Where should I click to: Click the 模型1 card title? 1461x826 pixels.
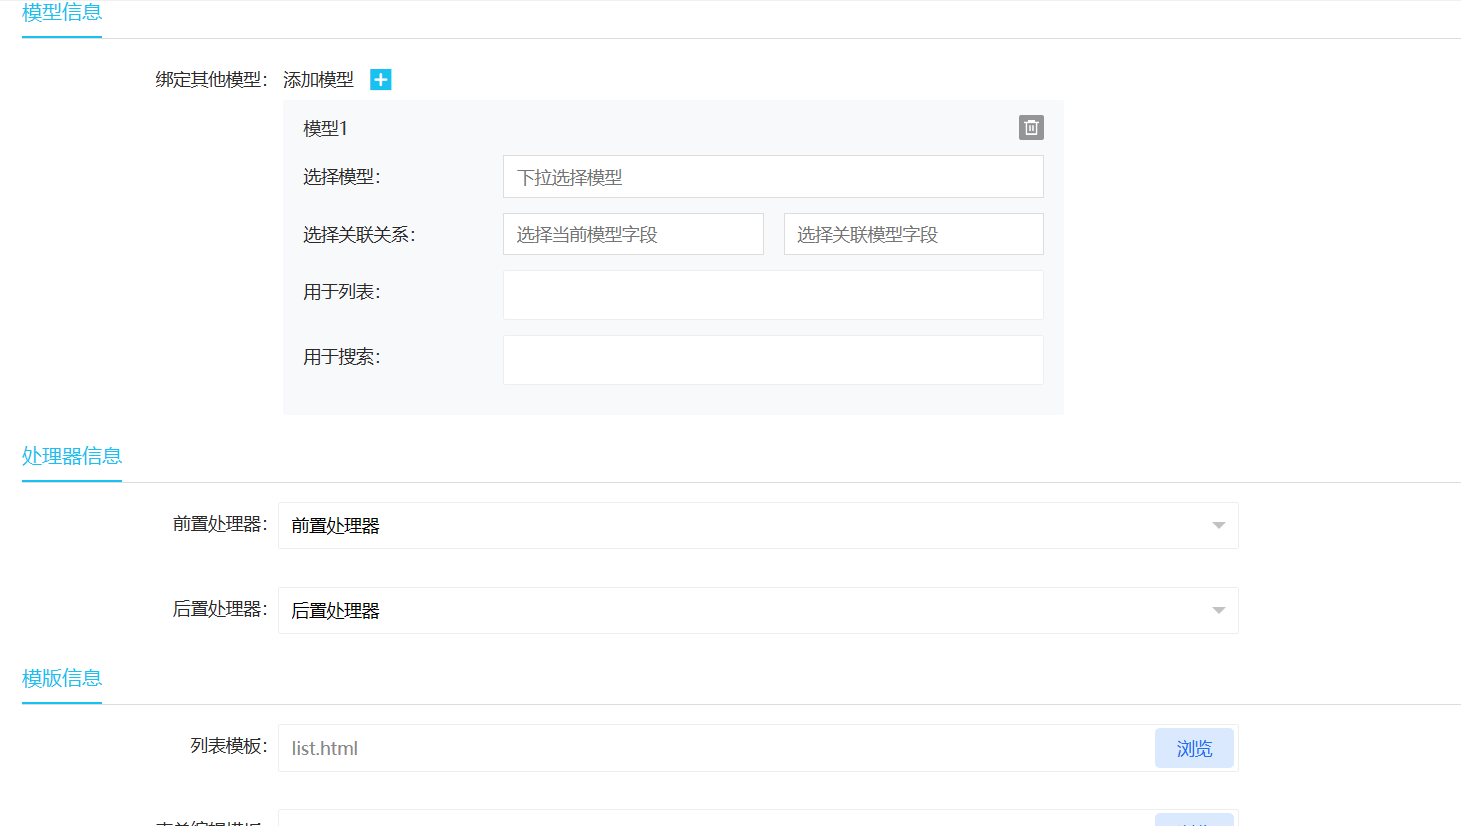[x=325, y=128]
